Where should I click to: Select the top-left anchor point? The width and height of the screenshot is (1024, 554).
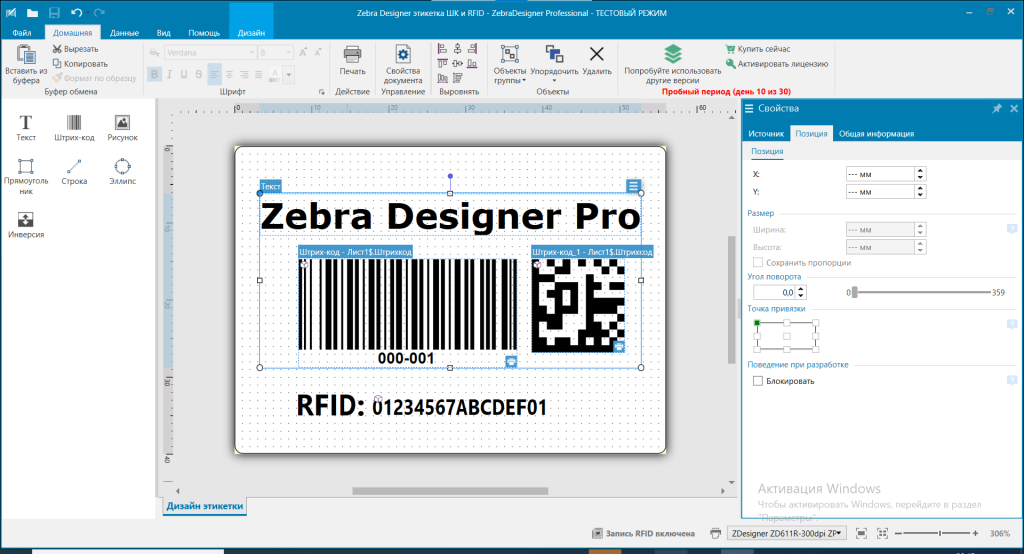click(x=757, y=323)
